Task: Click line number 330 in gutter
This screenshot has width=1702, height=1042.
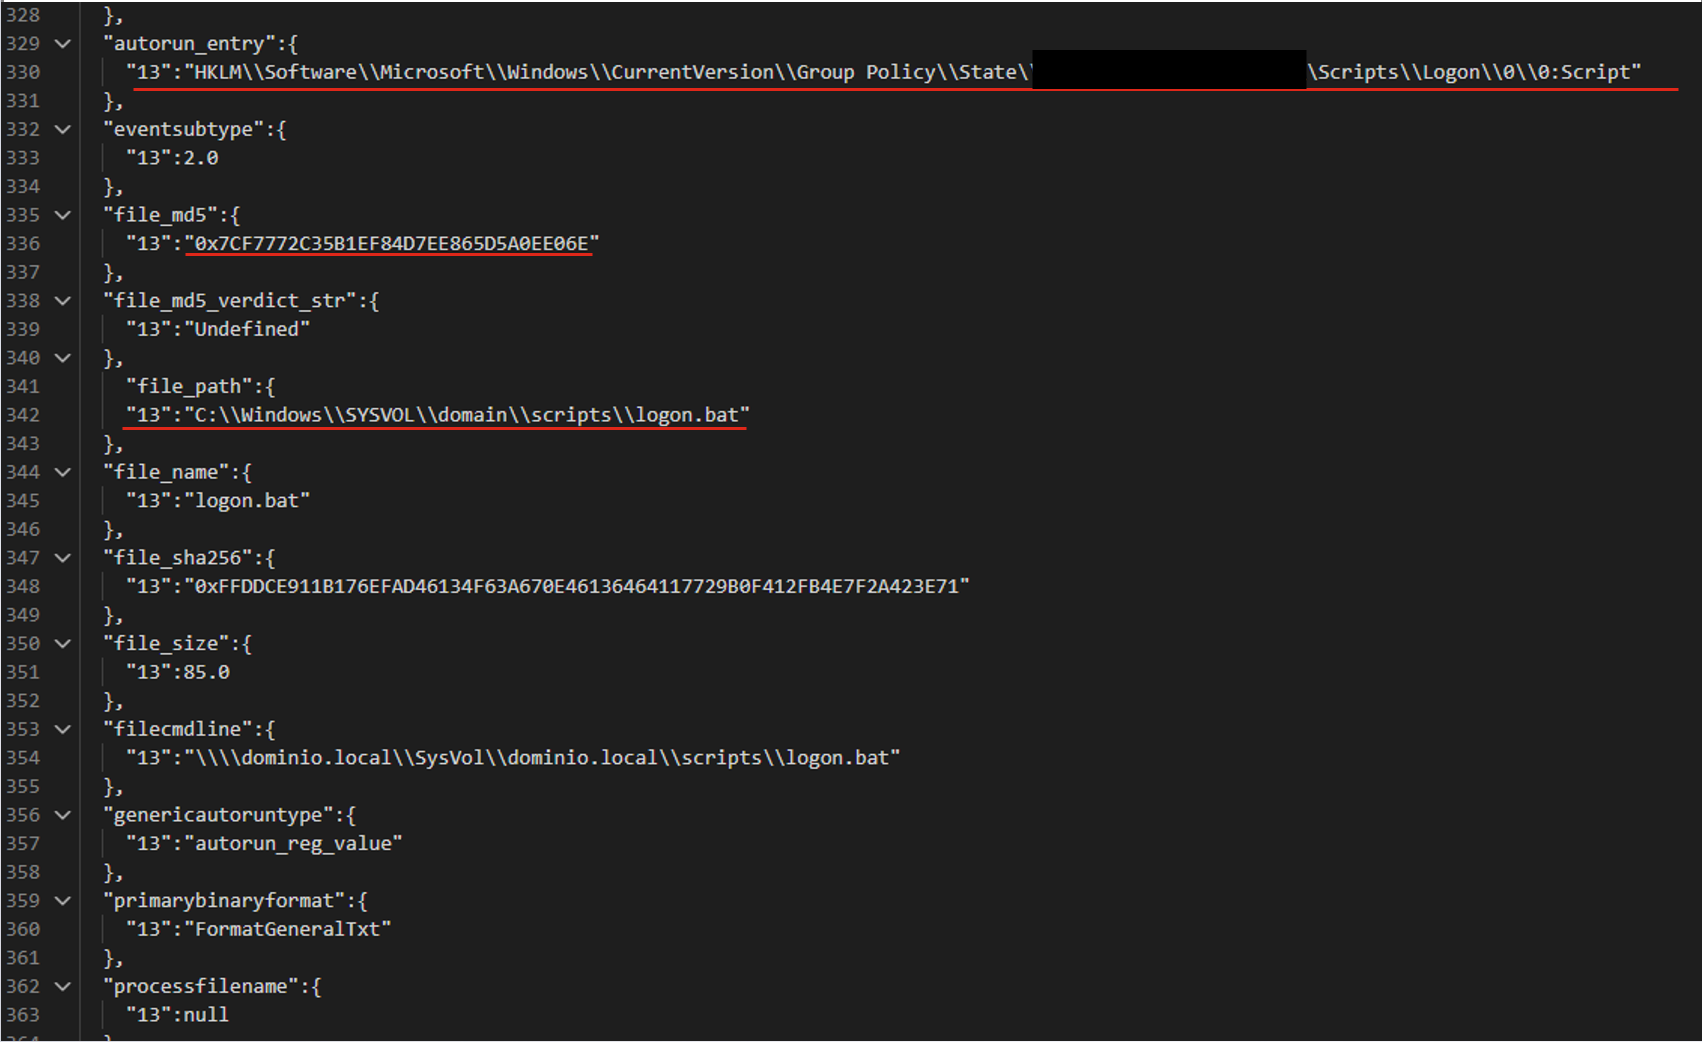Action: tap(23, 72)
